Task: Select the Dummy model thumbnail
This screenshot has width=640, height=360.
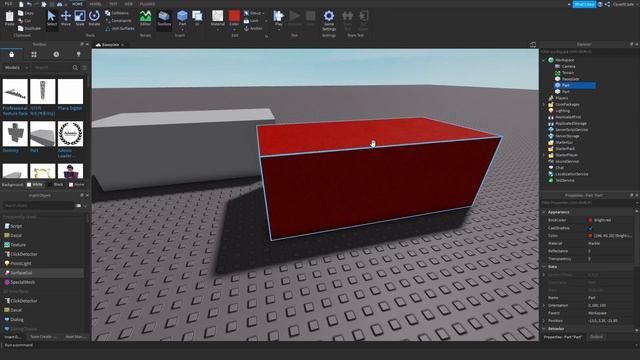Action: click(x=15, y=133)
